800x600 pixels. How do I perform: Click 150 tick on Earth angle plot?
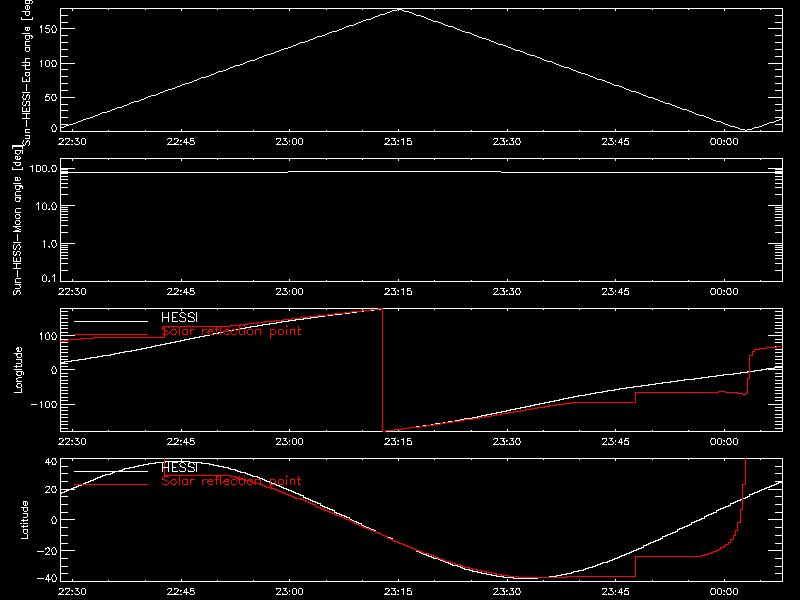(48, 29)
